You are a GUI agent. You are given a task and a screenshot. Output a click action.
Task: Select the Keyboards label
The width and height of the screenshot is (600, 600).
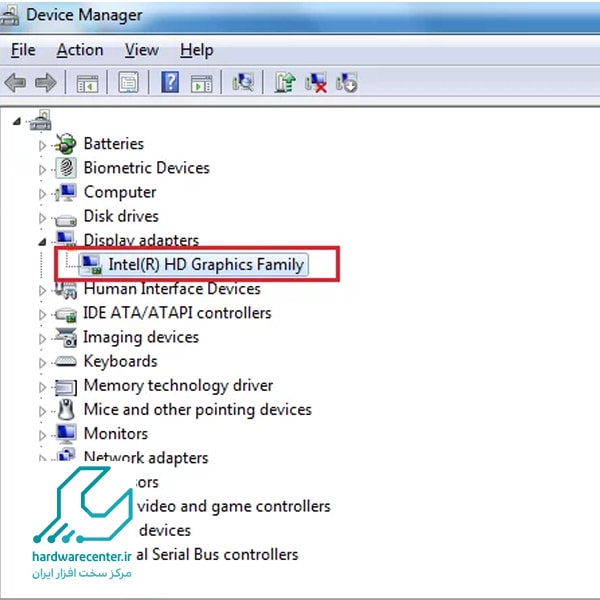click(x=120, y=361)
